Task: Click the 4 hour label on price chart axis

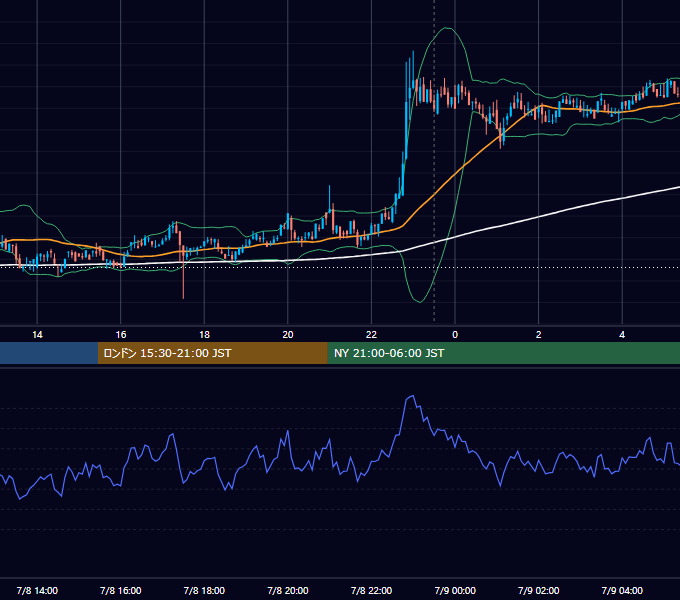Action: coord(622,335)
